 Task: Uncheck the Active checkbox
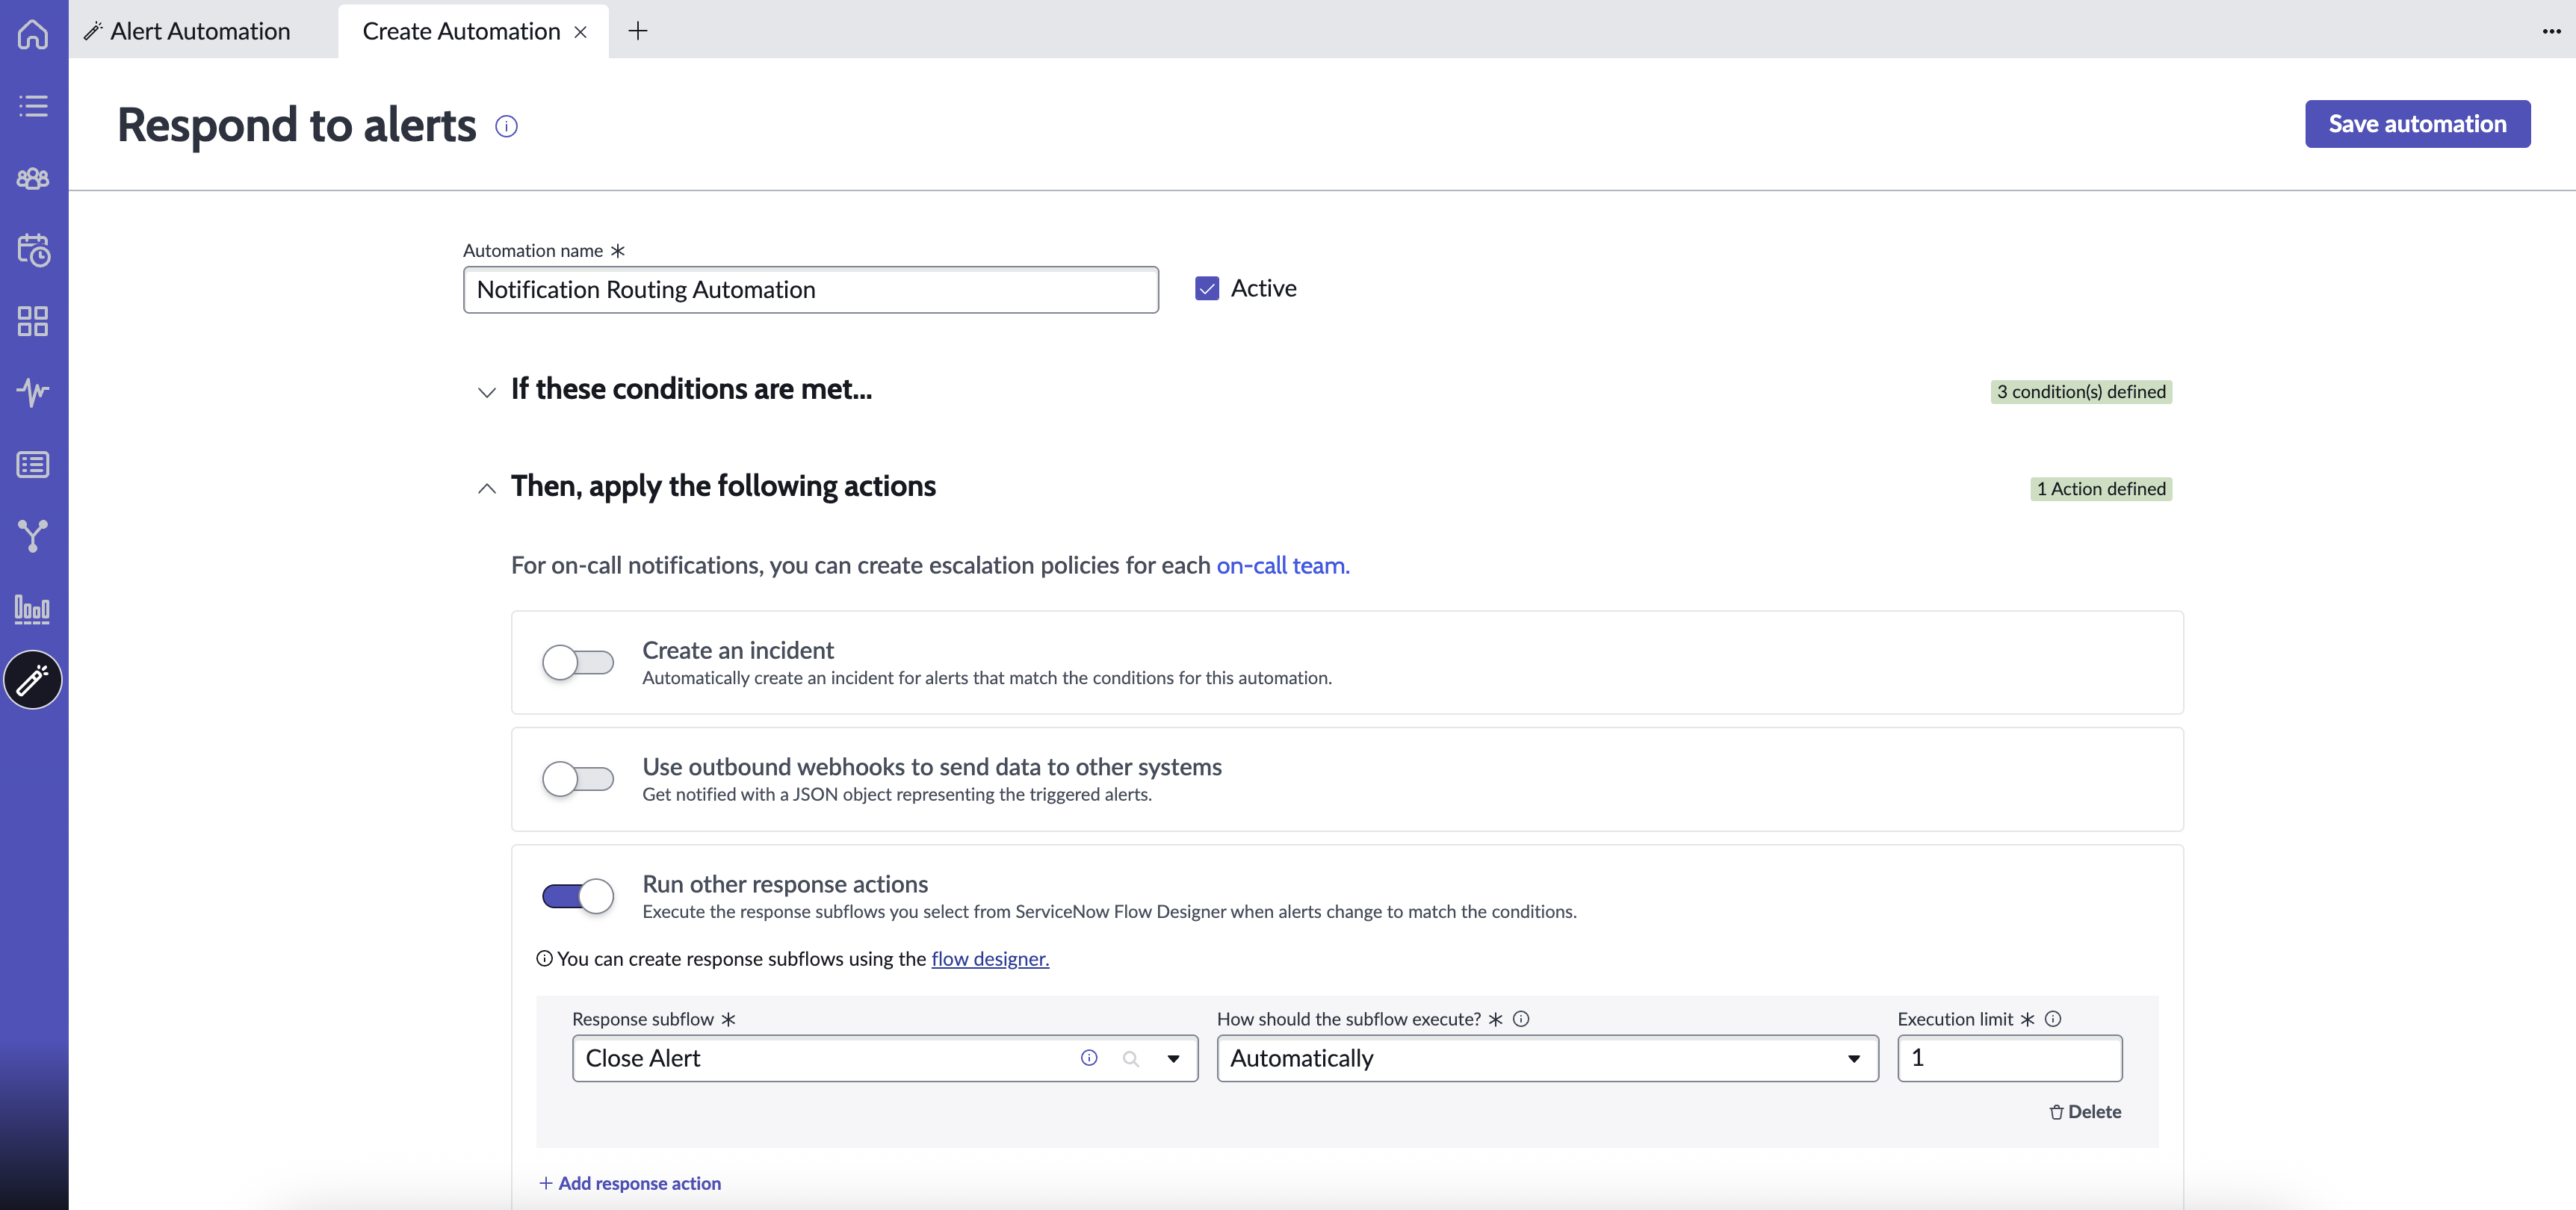1207,289
